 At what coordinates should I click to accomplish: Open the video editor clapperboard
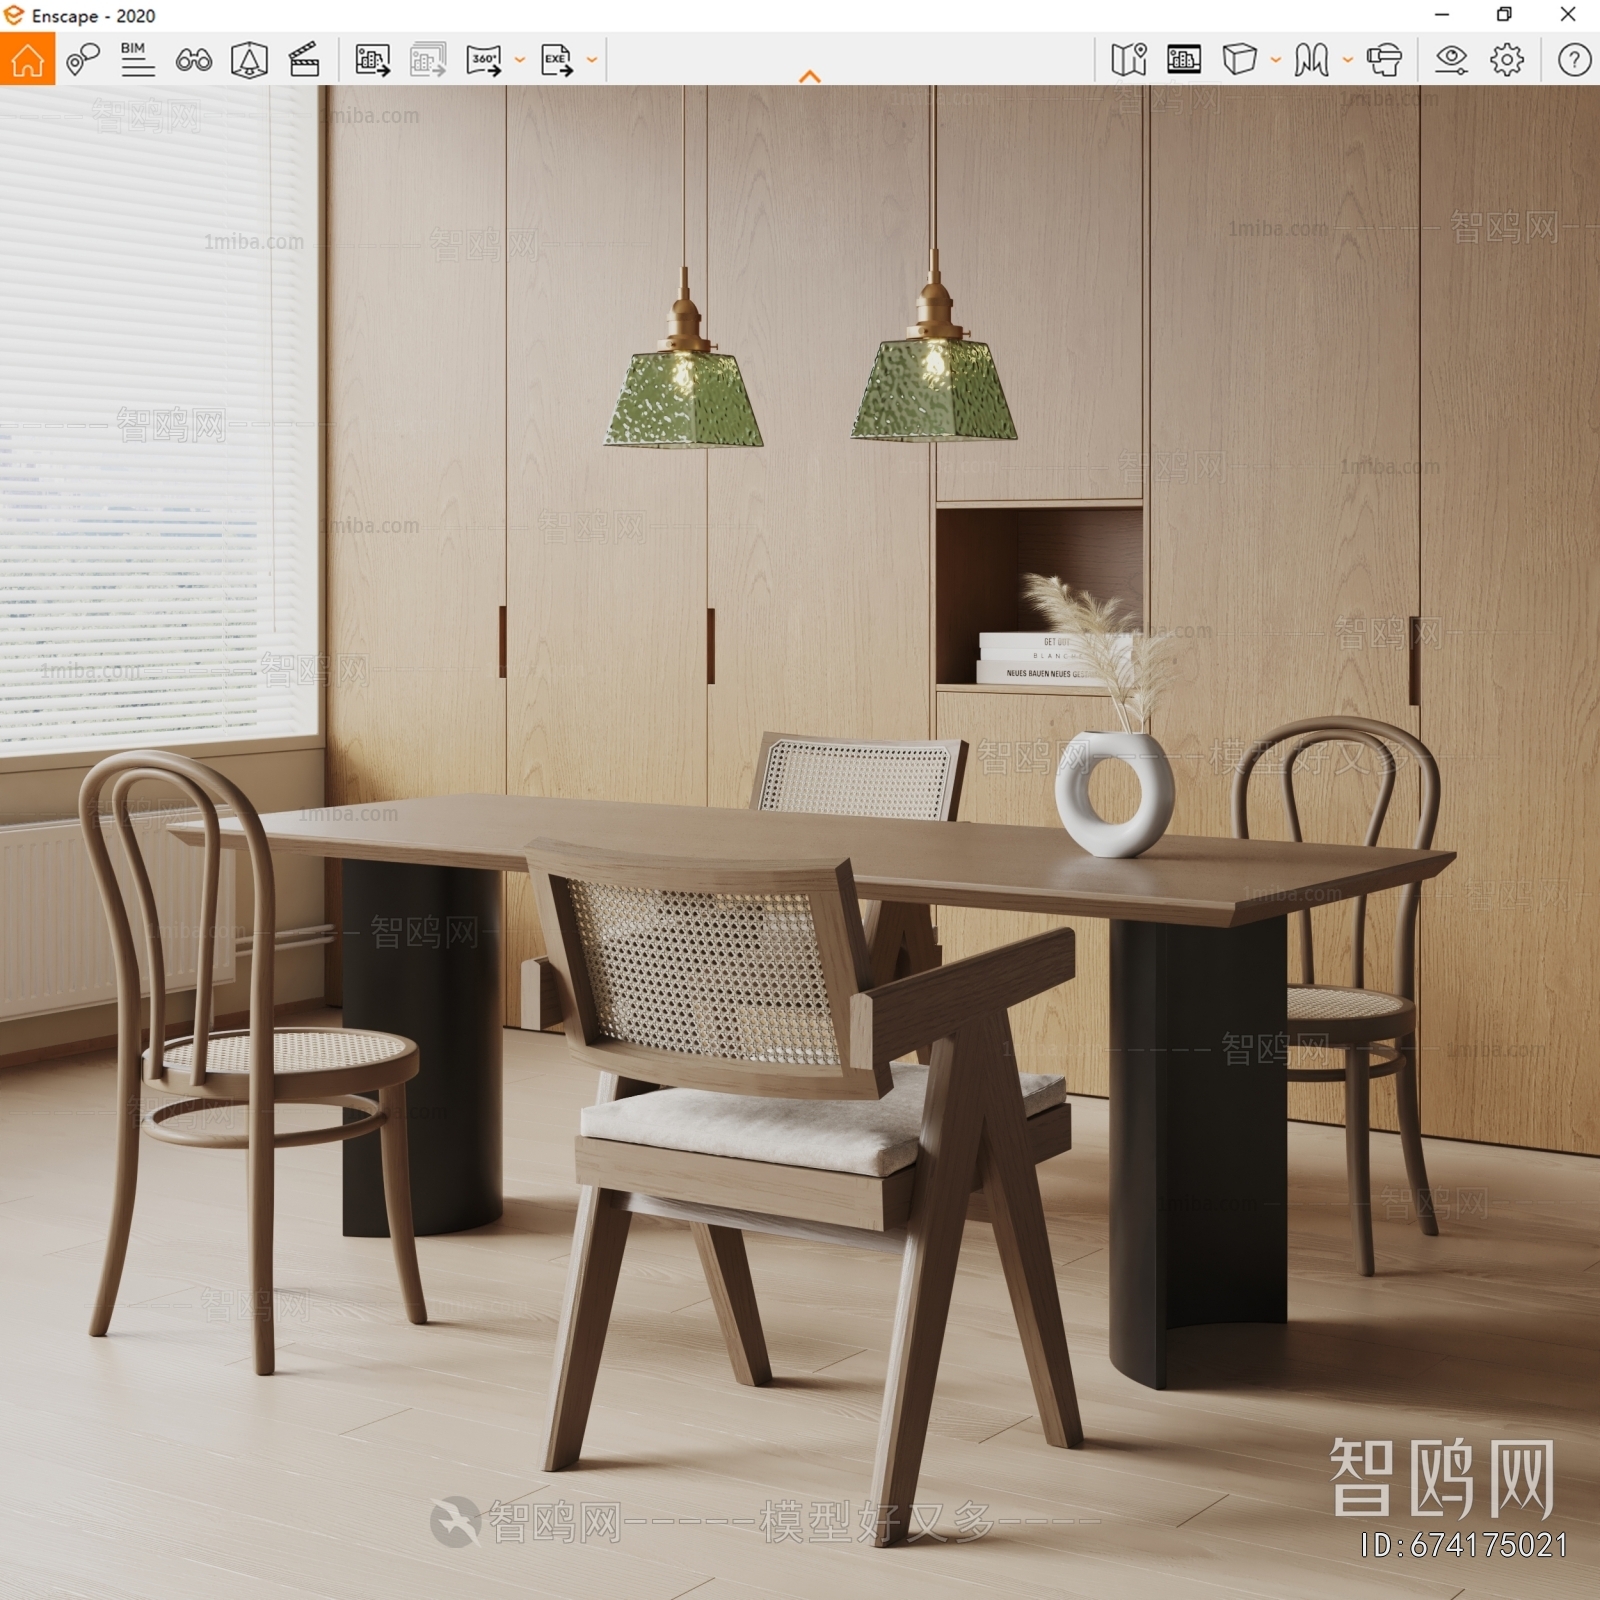point(304,60)
